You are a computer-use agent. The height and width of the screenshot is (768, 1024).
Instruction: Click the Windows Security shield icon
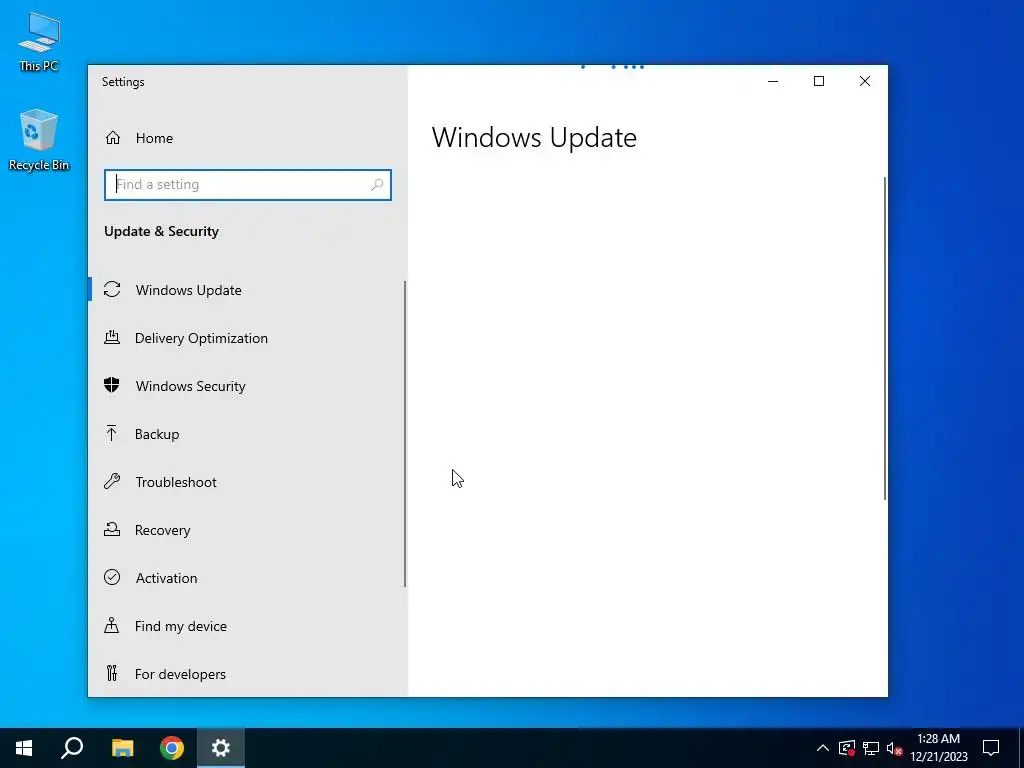tap(112, 385)
